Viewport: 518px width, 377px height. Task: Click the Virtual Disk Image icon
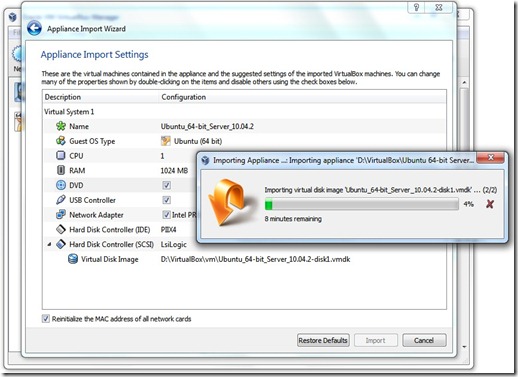click(73, 259)
